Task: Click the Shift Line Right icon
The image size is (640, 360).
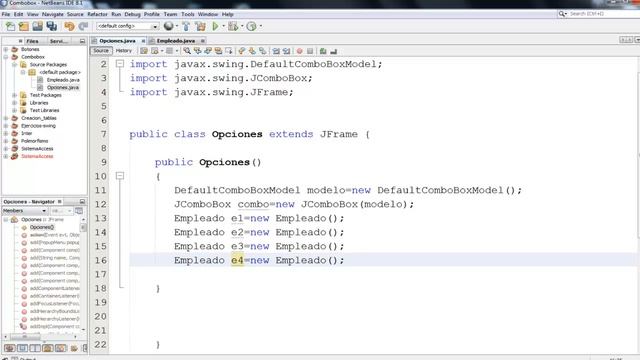Action: tap(287, 51)
